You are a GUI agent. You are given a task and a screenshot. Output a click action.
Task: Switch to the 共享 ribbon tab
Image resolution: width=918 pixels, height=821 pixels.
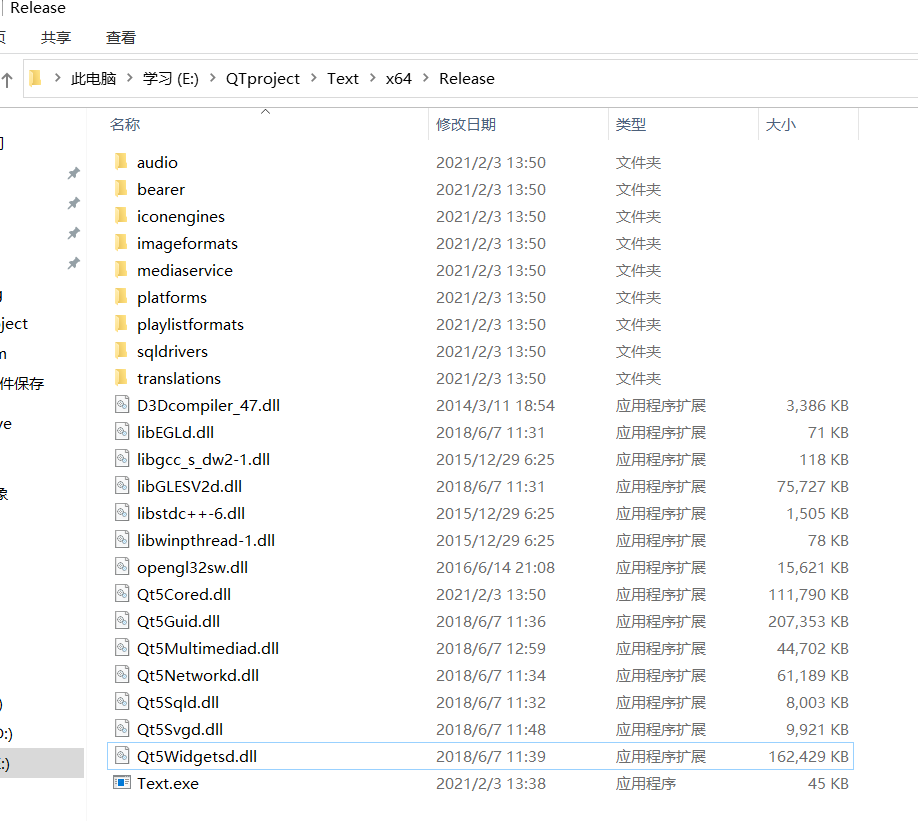[55, 37]
